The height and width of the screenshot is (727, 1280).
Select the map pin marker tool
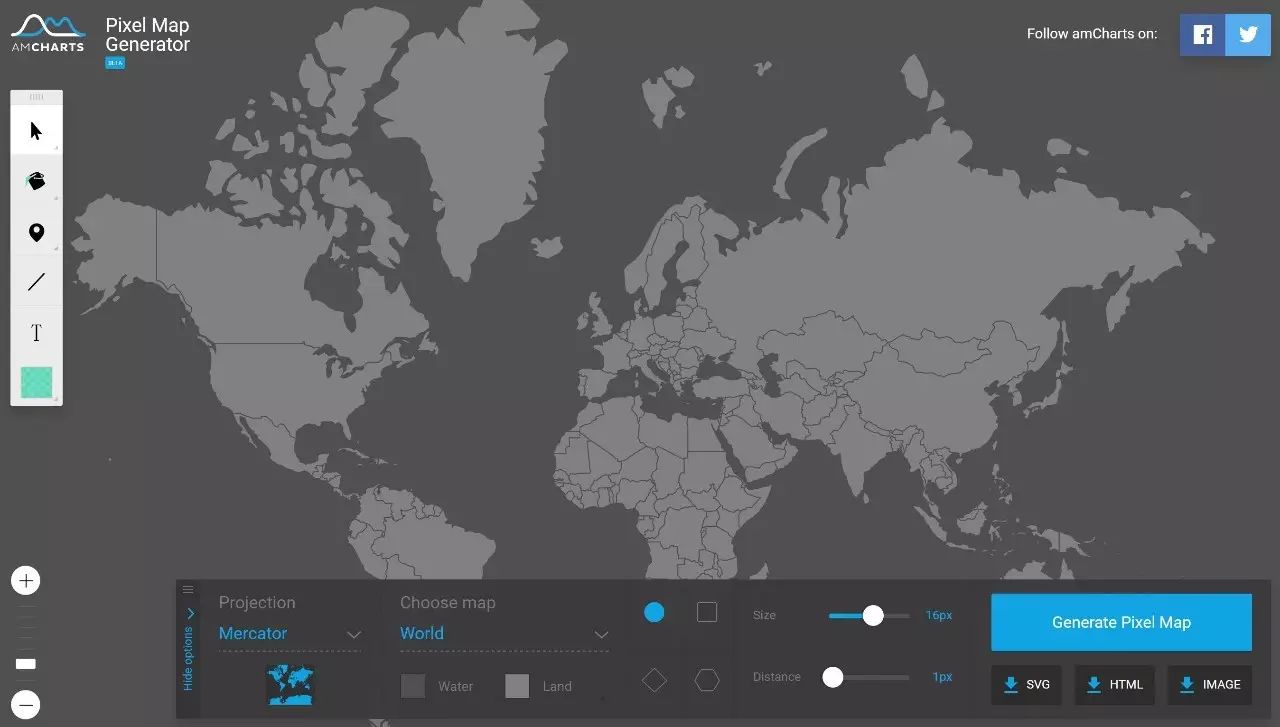pos(36,232)
